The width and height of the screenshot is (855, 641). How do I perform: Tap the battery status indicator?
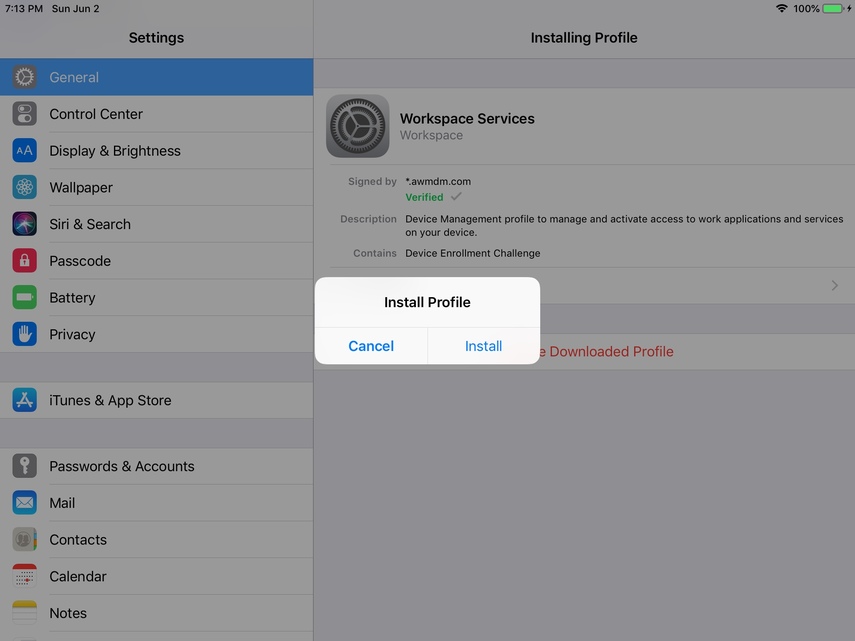click(833, 9)
